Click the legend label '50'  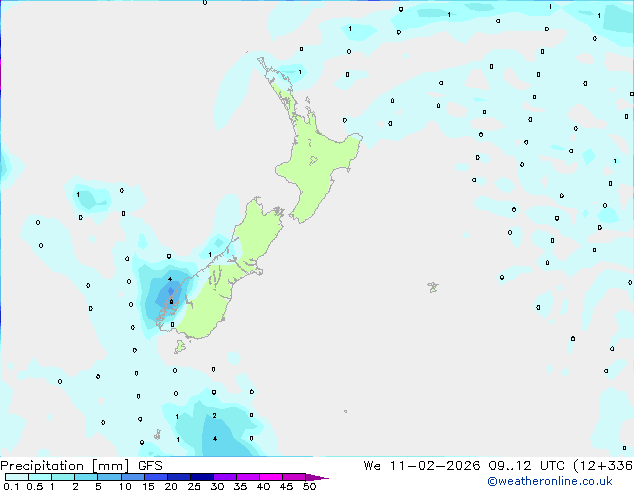(309, 486)
